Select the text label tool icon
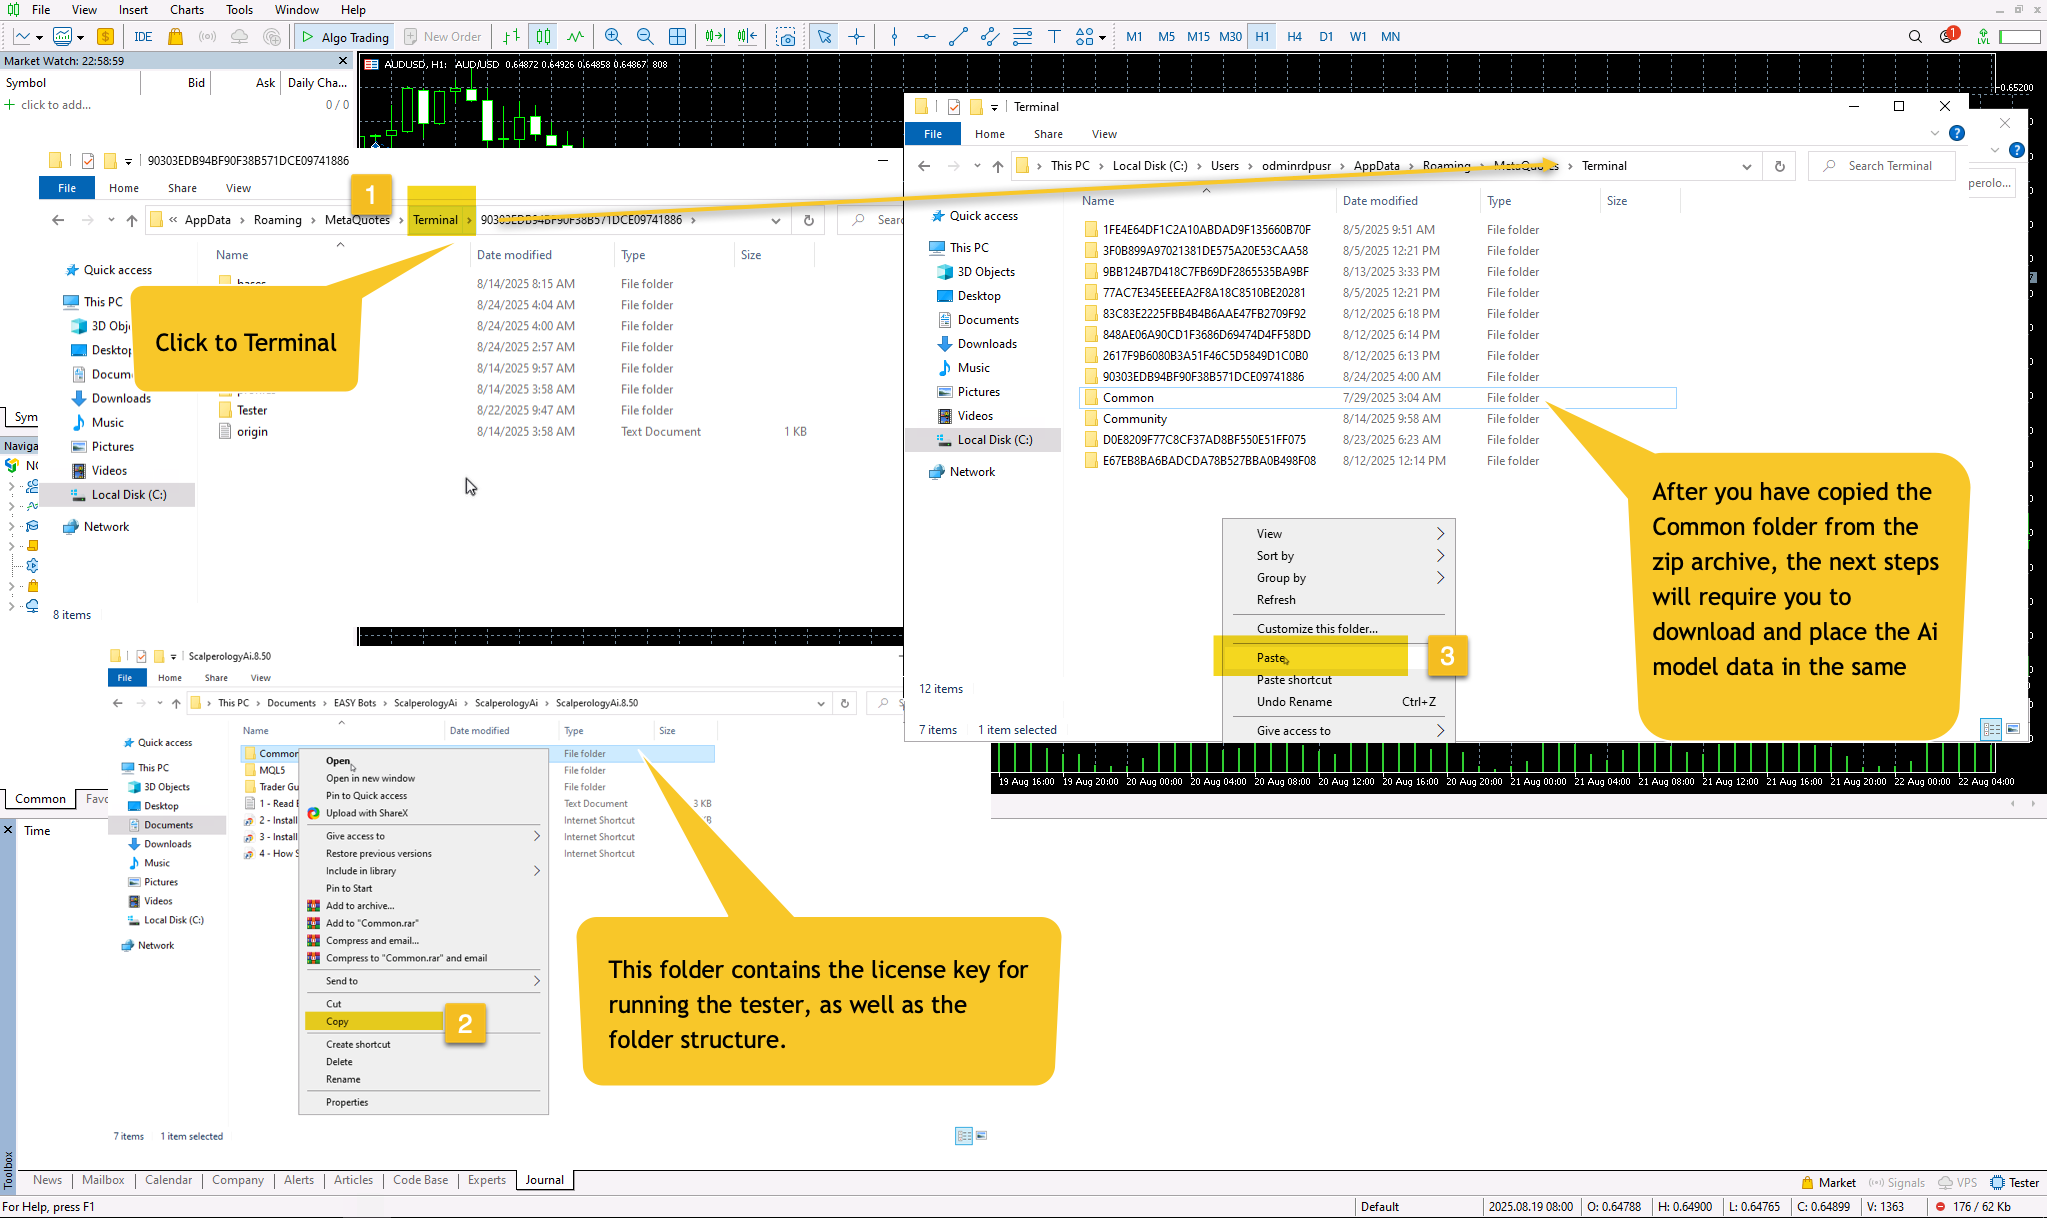The image size is (2047, 1218). coord(1054,37)
